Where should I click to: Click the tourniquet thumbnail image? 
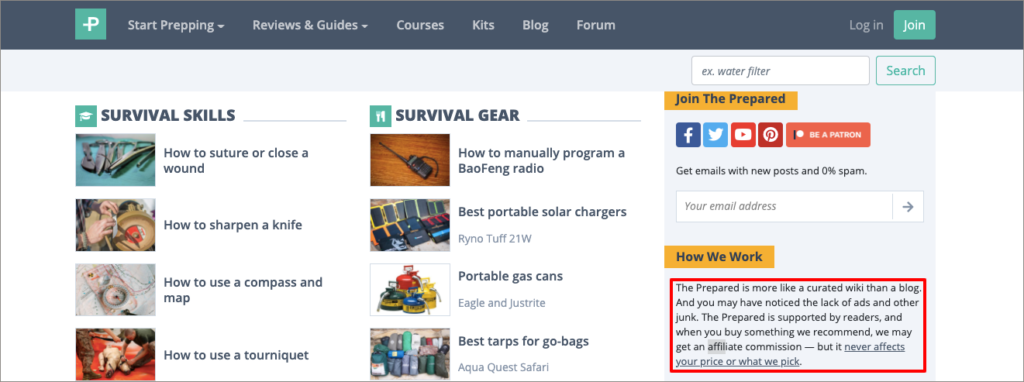point(115,354)
